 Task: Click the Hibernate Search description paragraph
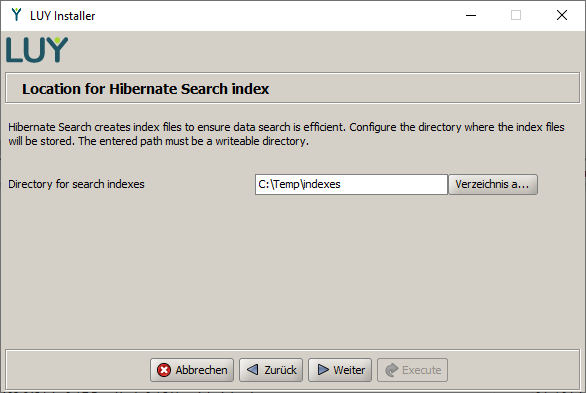coord(286,134)
